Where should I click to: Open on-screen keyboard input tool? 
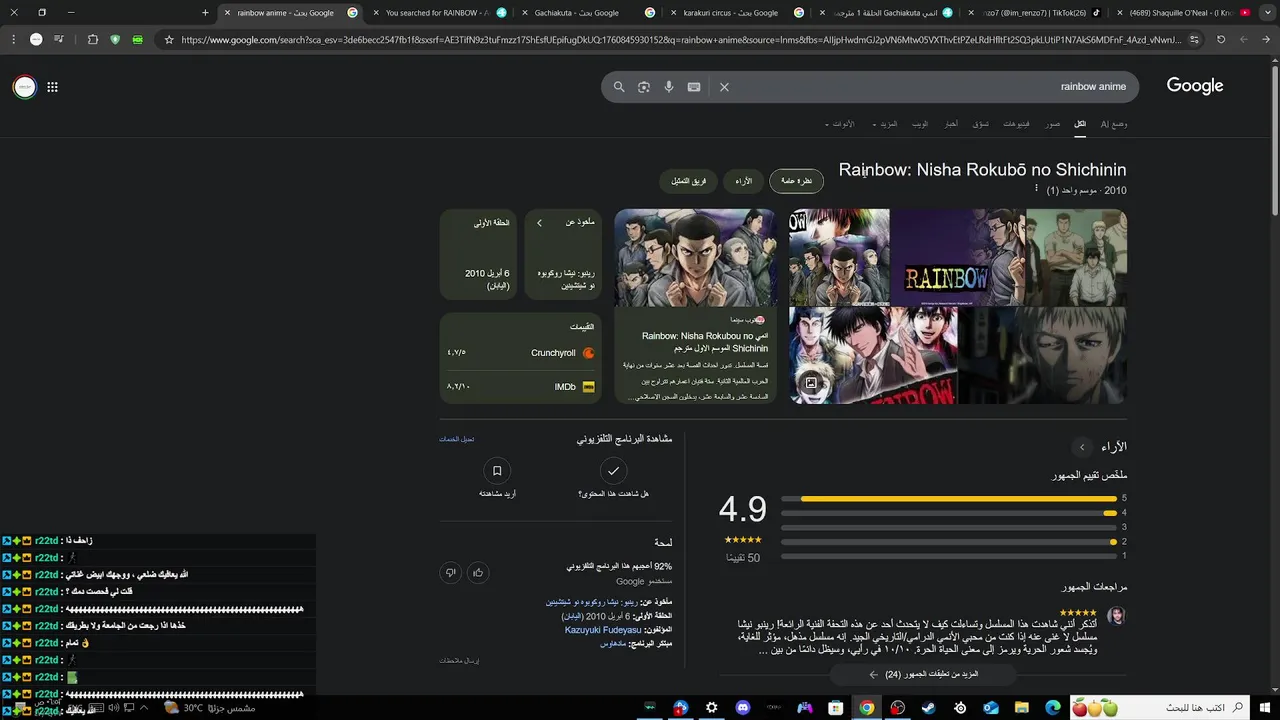click(x=694, y=87)
